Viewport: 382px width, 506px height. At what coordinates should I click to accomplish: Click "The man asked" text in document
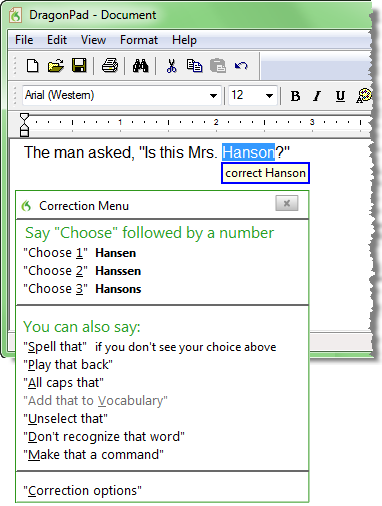click(79, 152)
